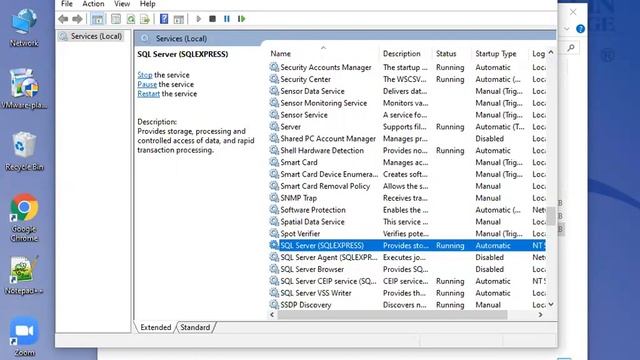The width and height of the screenshot is (640, 360).
Task: Click the Stop the service link
Action: click(x=144, y=75)
